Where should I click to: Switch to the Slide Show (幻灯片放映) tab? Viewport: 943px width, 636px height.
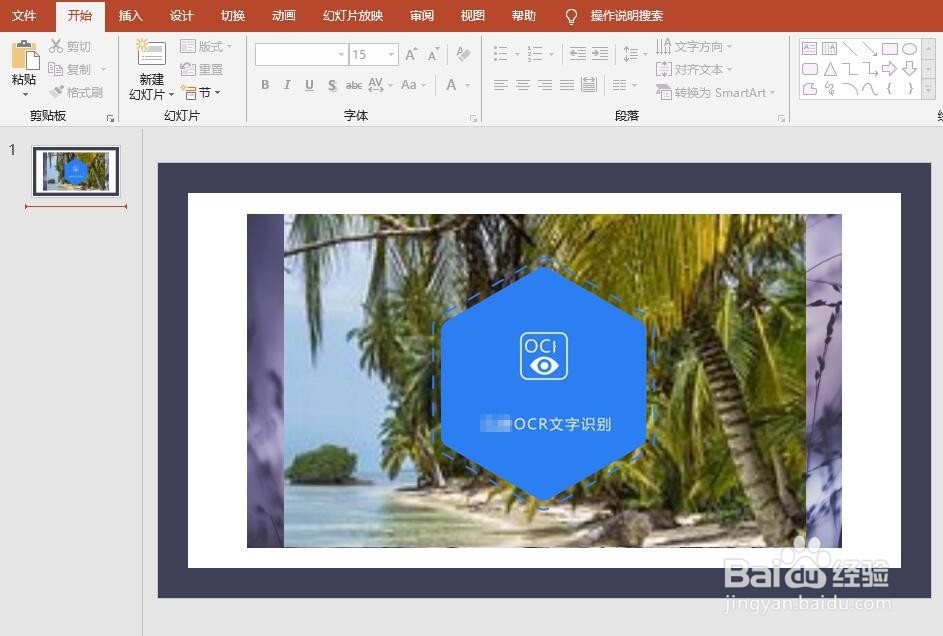[353, 16]
